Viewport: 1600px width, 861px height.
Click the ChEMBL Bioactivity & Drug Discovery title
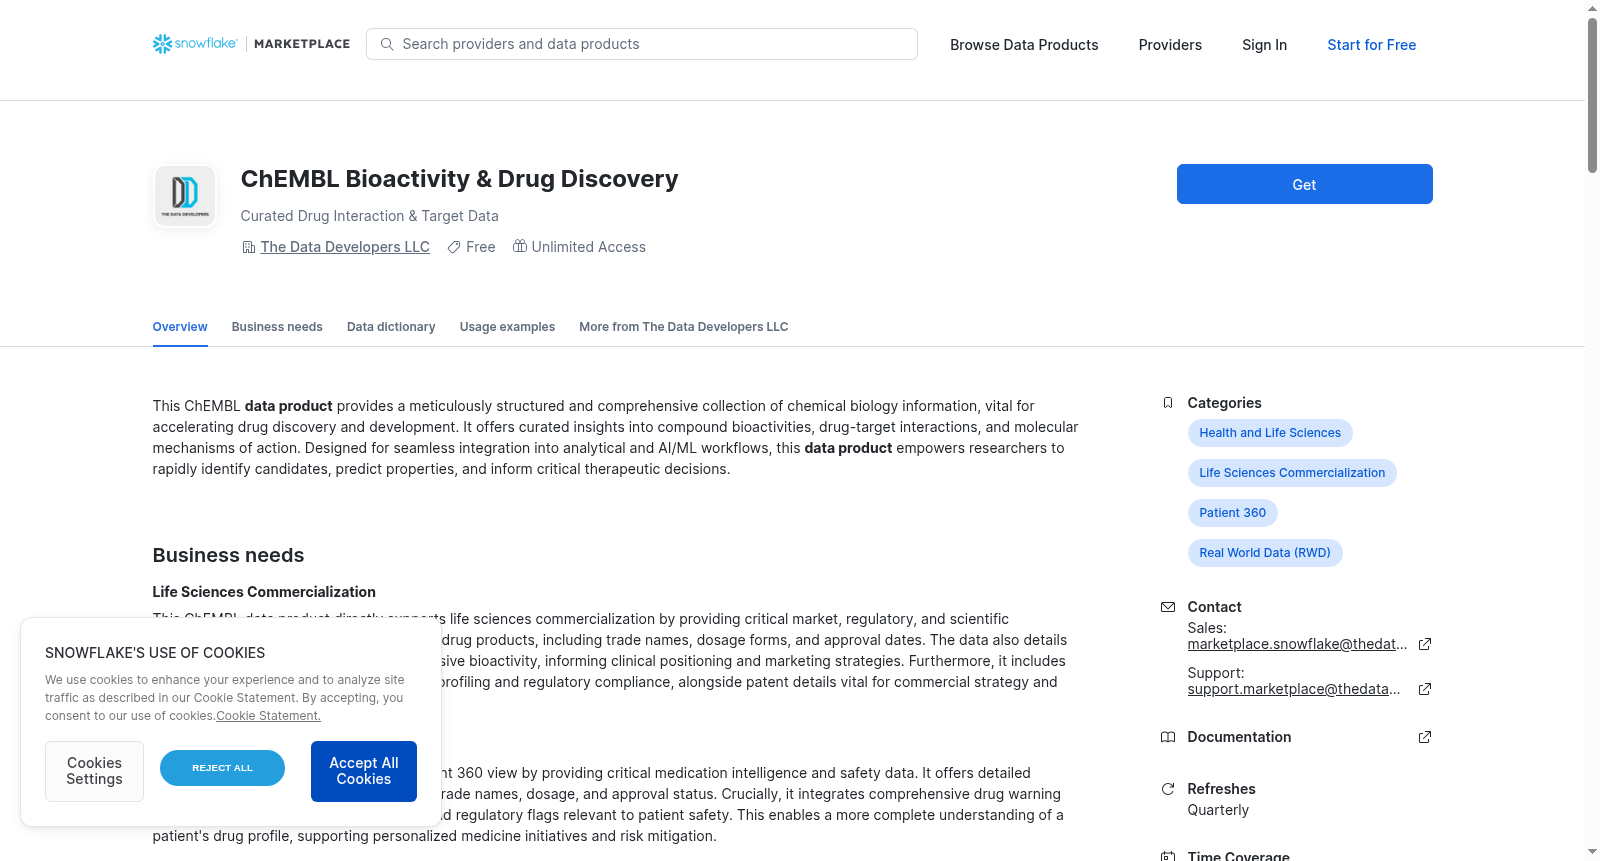(x=459, y=179)
